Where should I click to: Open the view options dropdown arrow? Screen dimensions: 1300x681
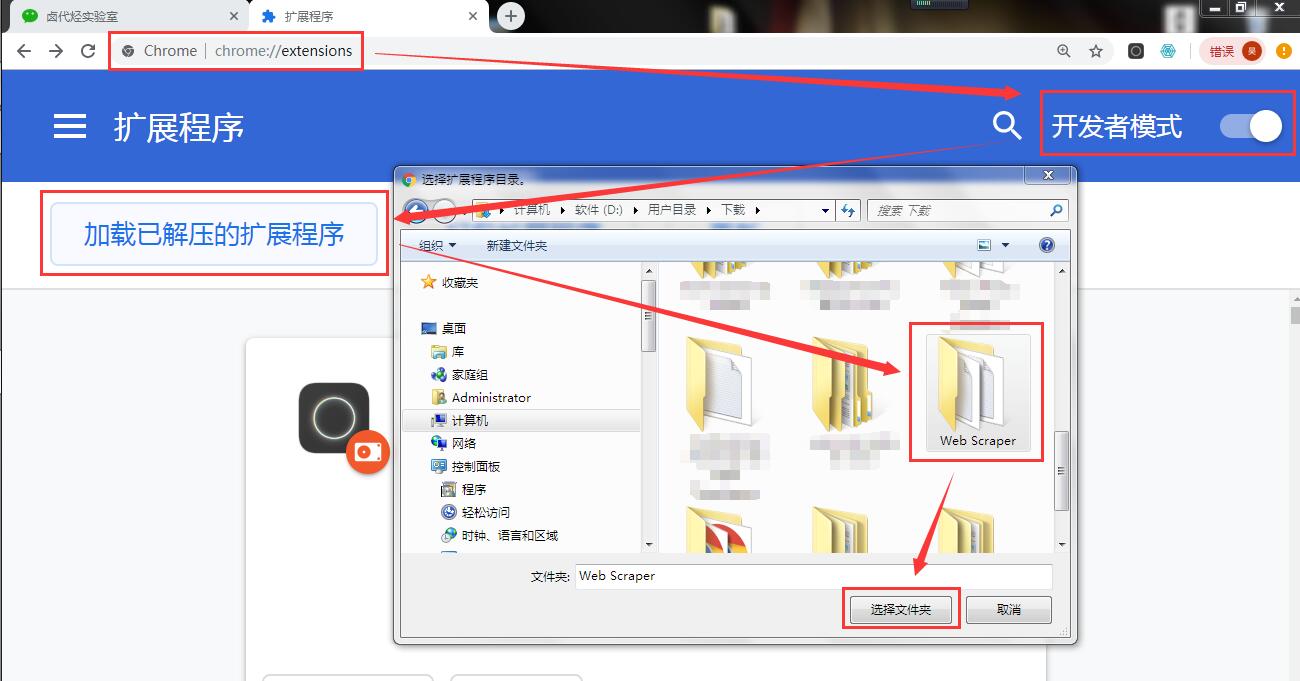[1005, 245]
